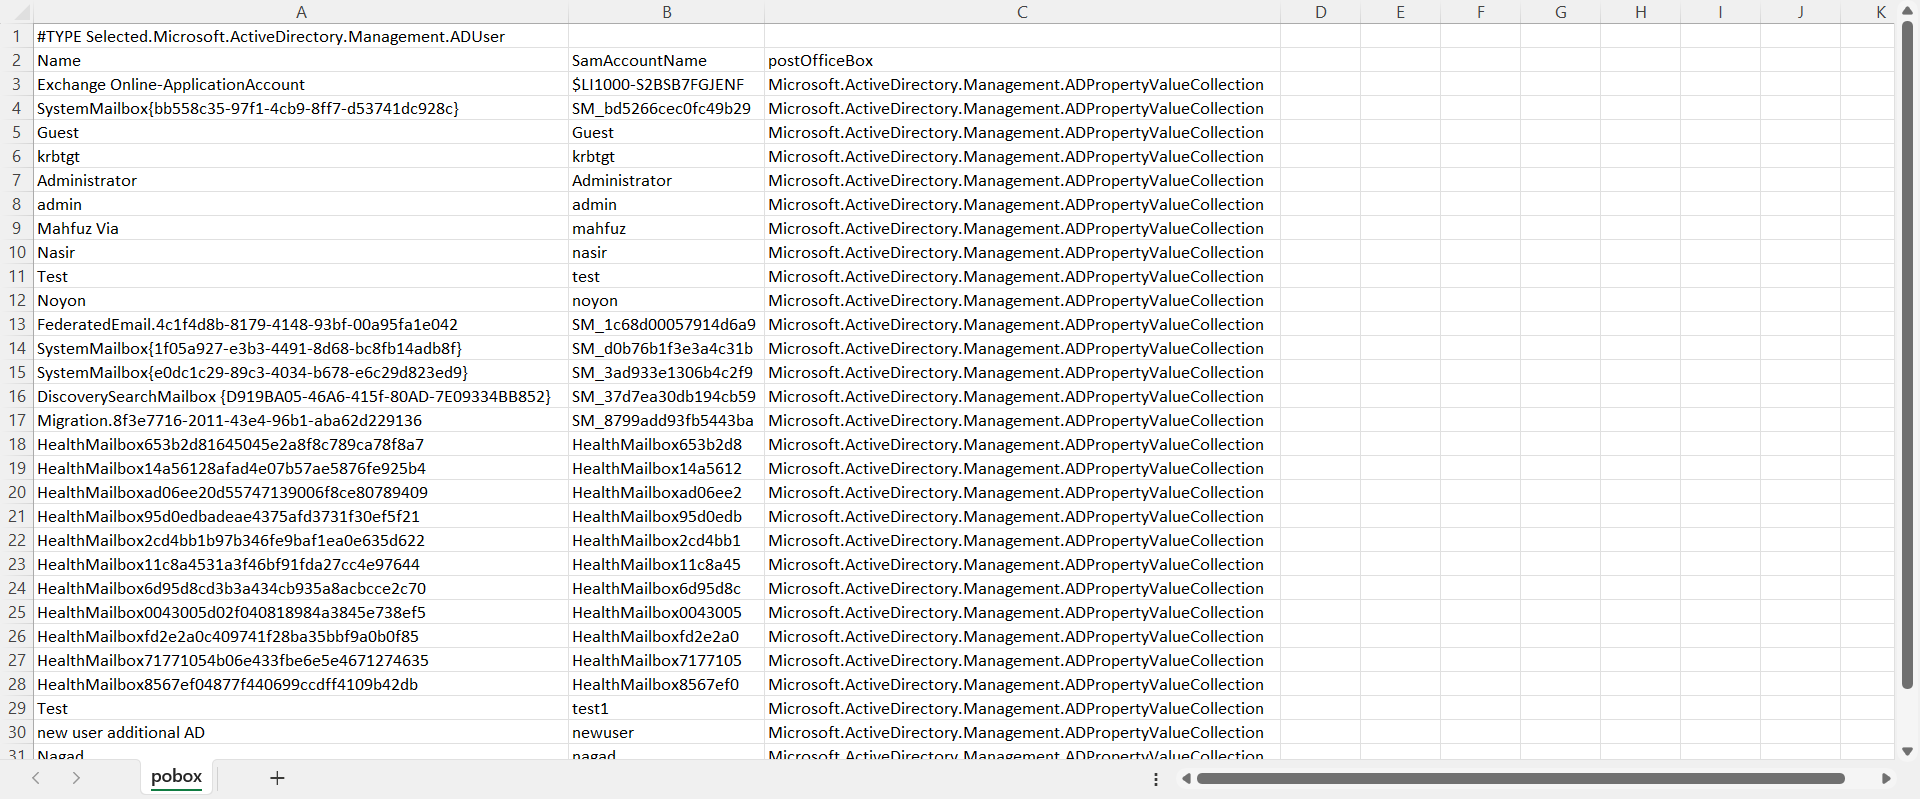Select FederatedEmail.4c1f4d8b cell
The image size is (1920, 799).
click(x=301, y=324)
